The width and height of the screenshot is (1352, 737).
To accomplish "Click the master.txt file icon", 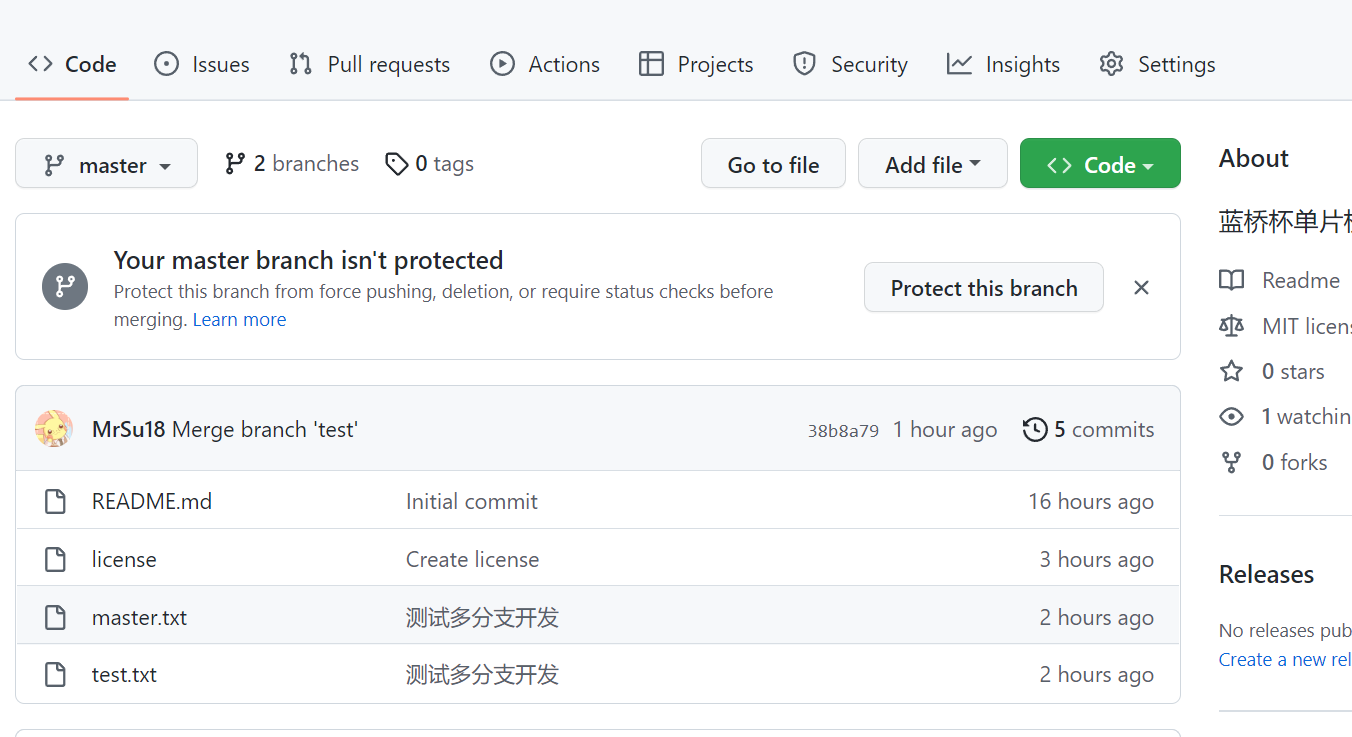I will coord(56,618).
